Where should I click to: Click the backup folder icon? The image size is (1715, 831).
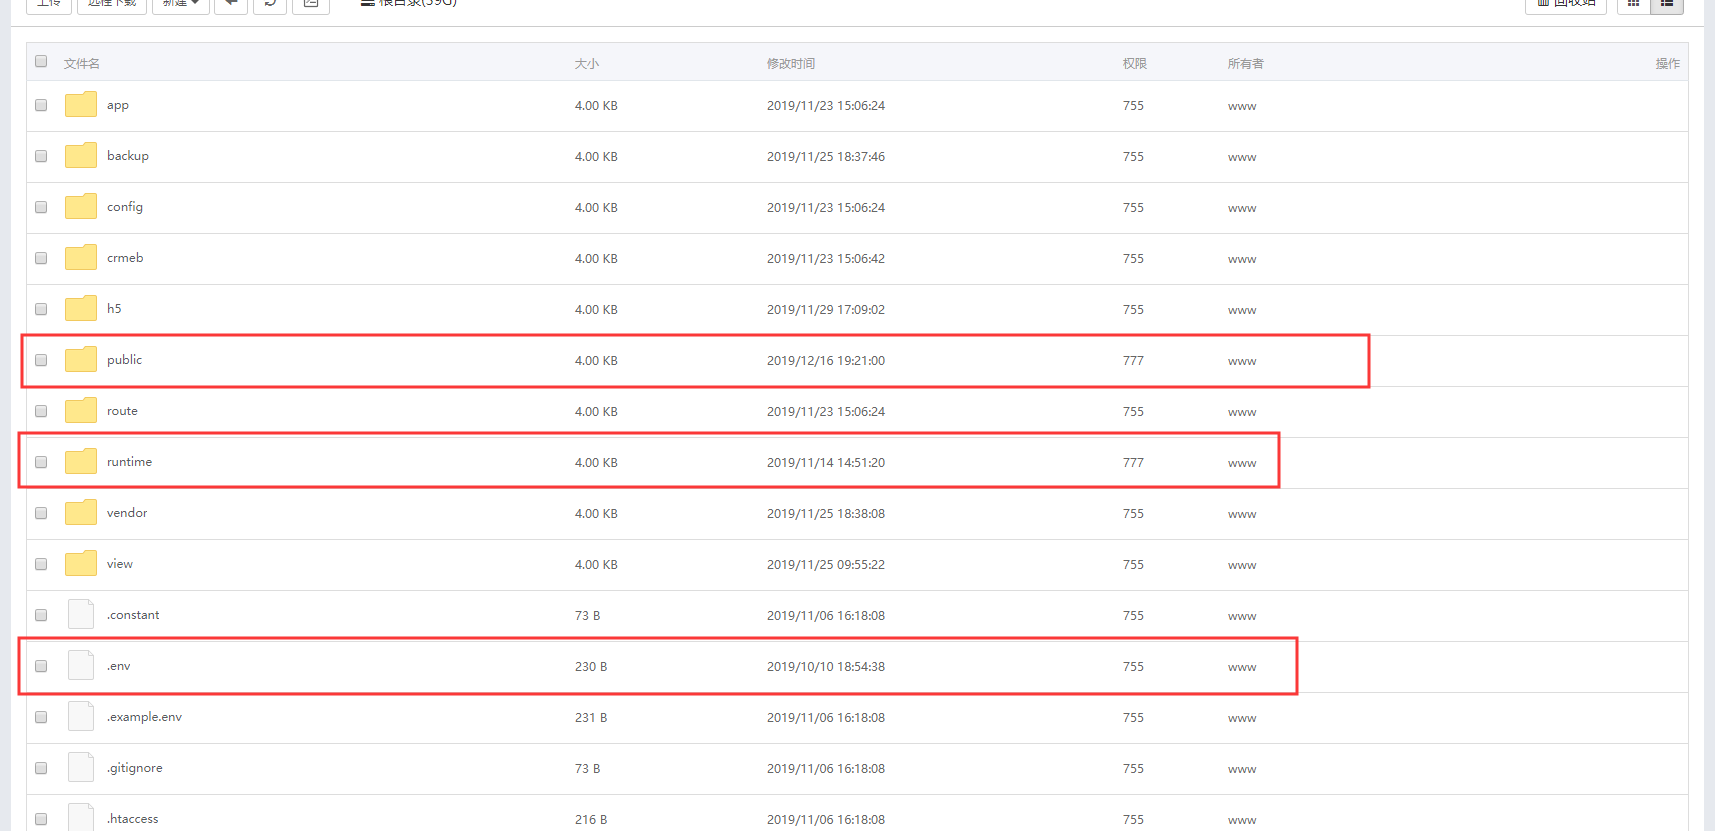click(x=81, y=156)
